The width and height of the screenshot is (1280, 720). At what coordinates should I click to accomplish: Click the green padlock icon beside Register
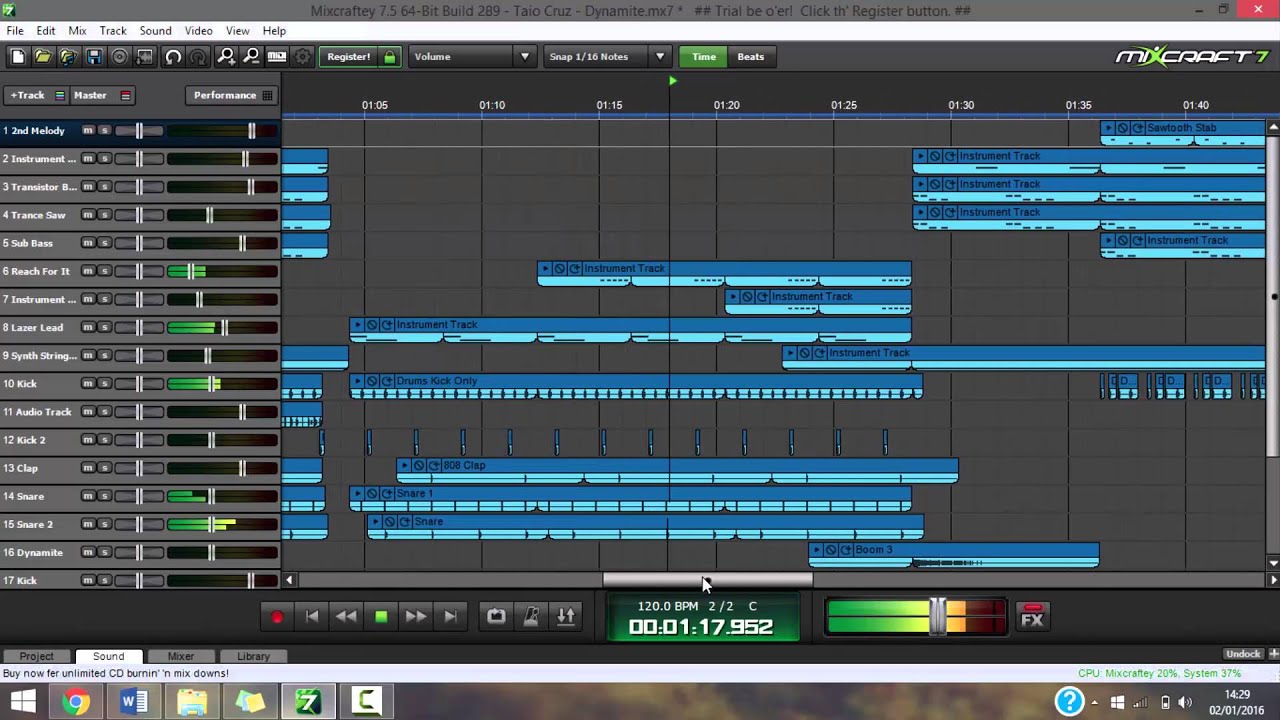point(390,57)
